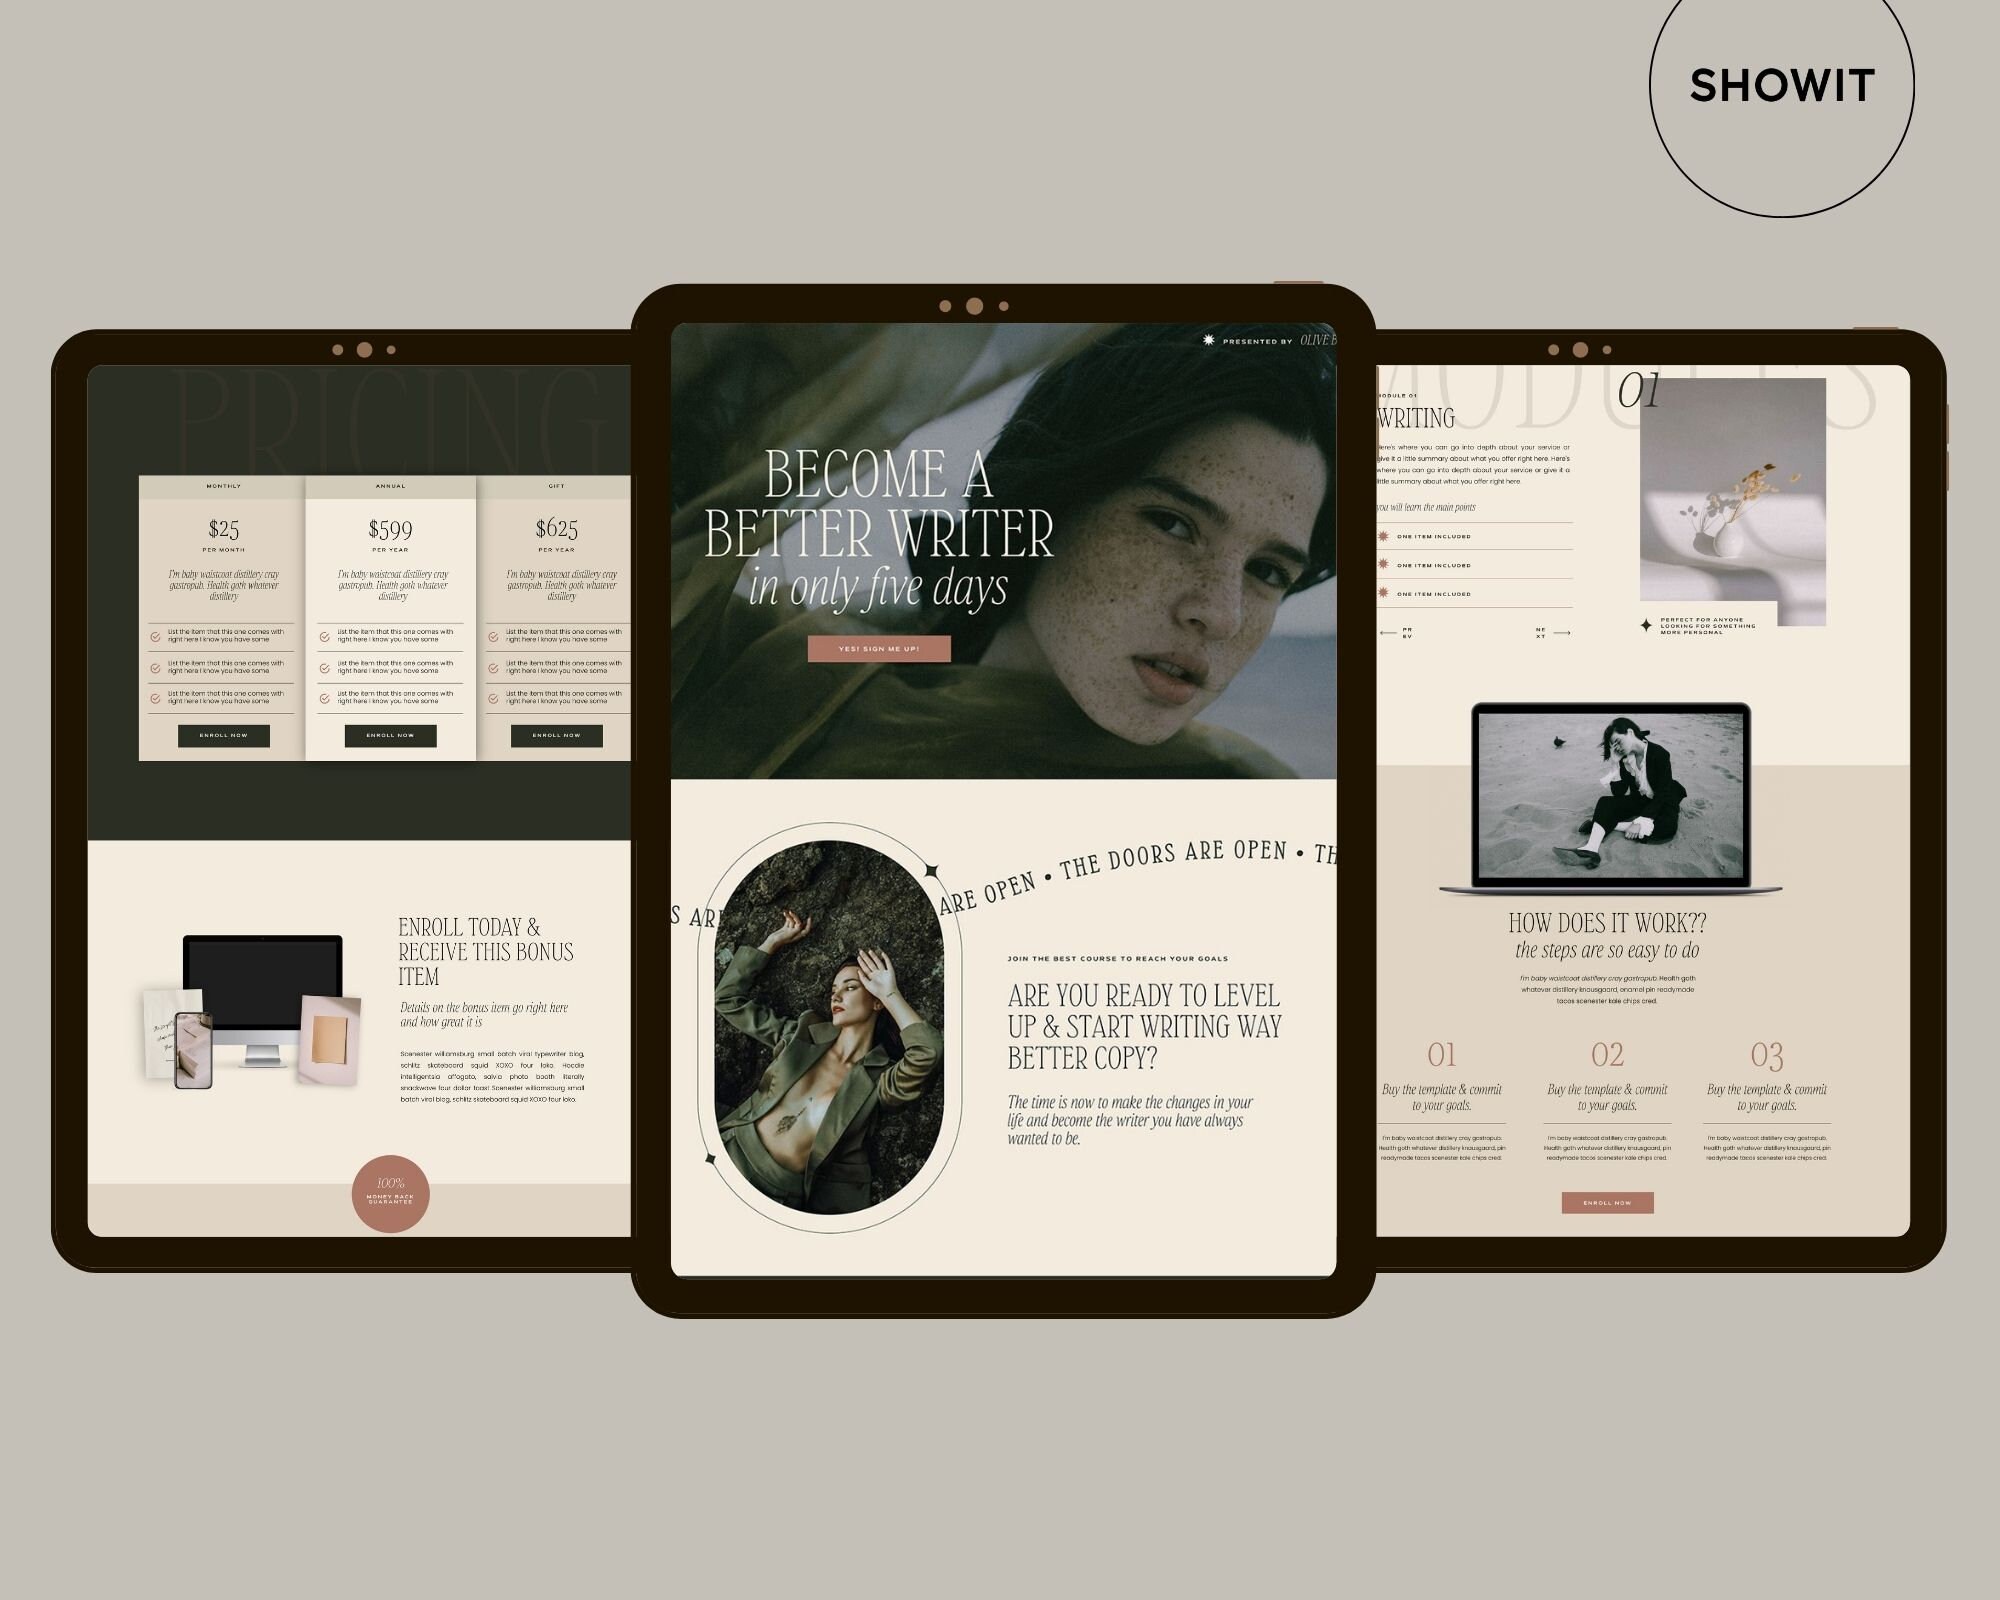Click 'you will learn the main points' text
Screen dimensions: 2000x1600
[x=1426, y=508]
